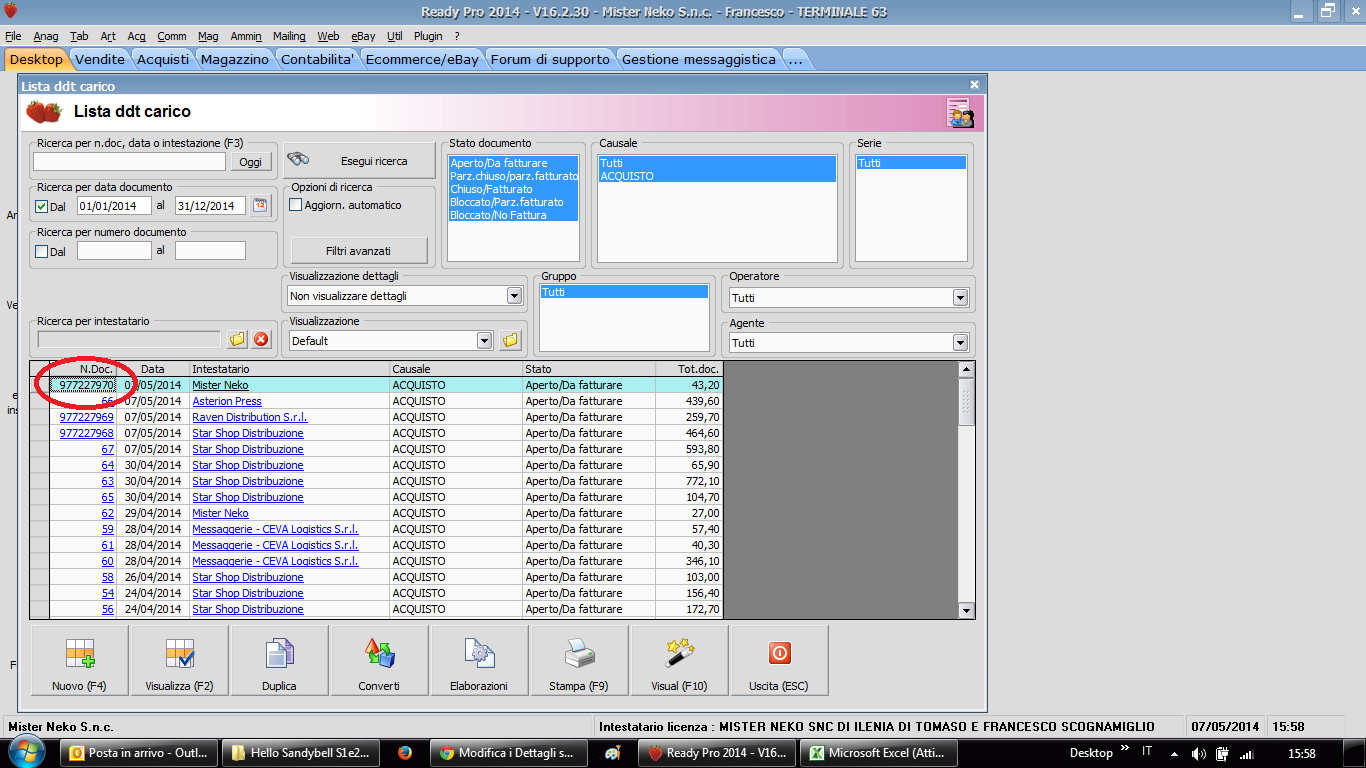Click the users icon in header banner

(x=960, y=113)
